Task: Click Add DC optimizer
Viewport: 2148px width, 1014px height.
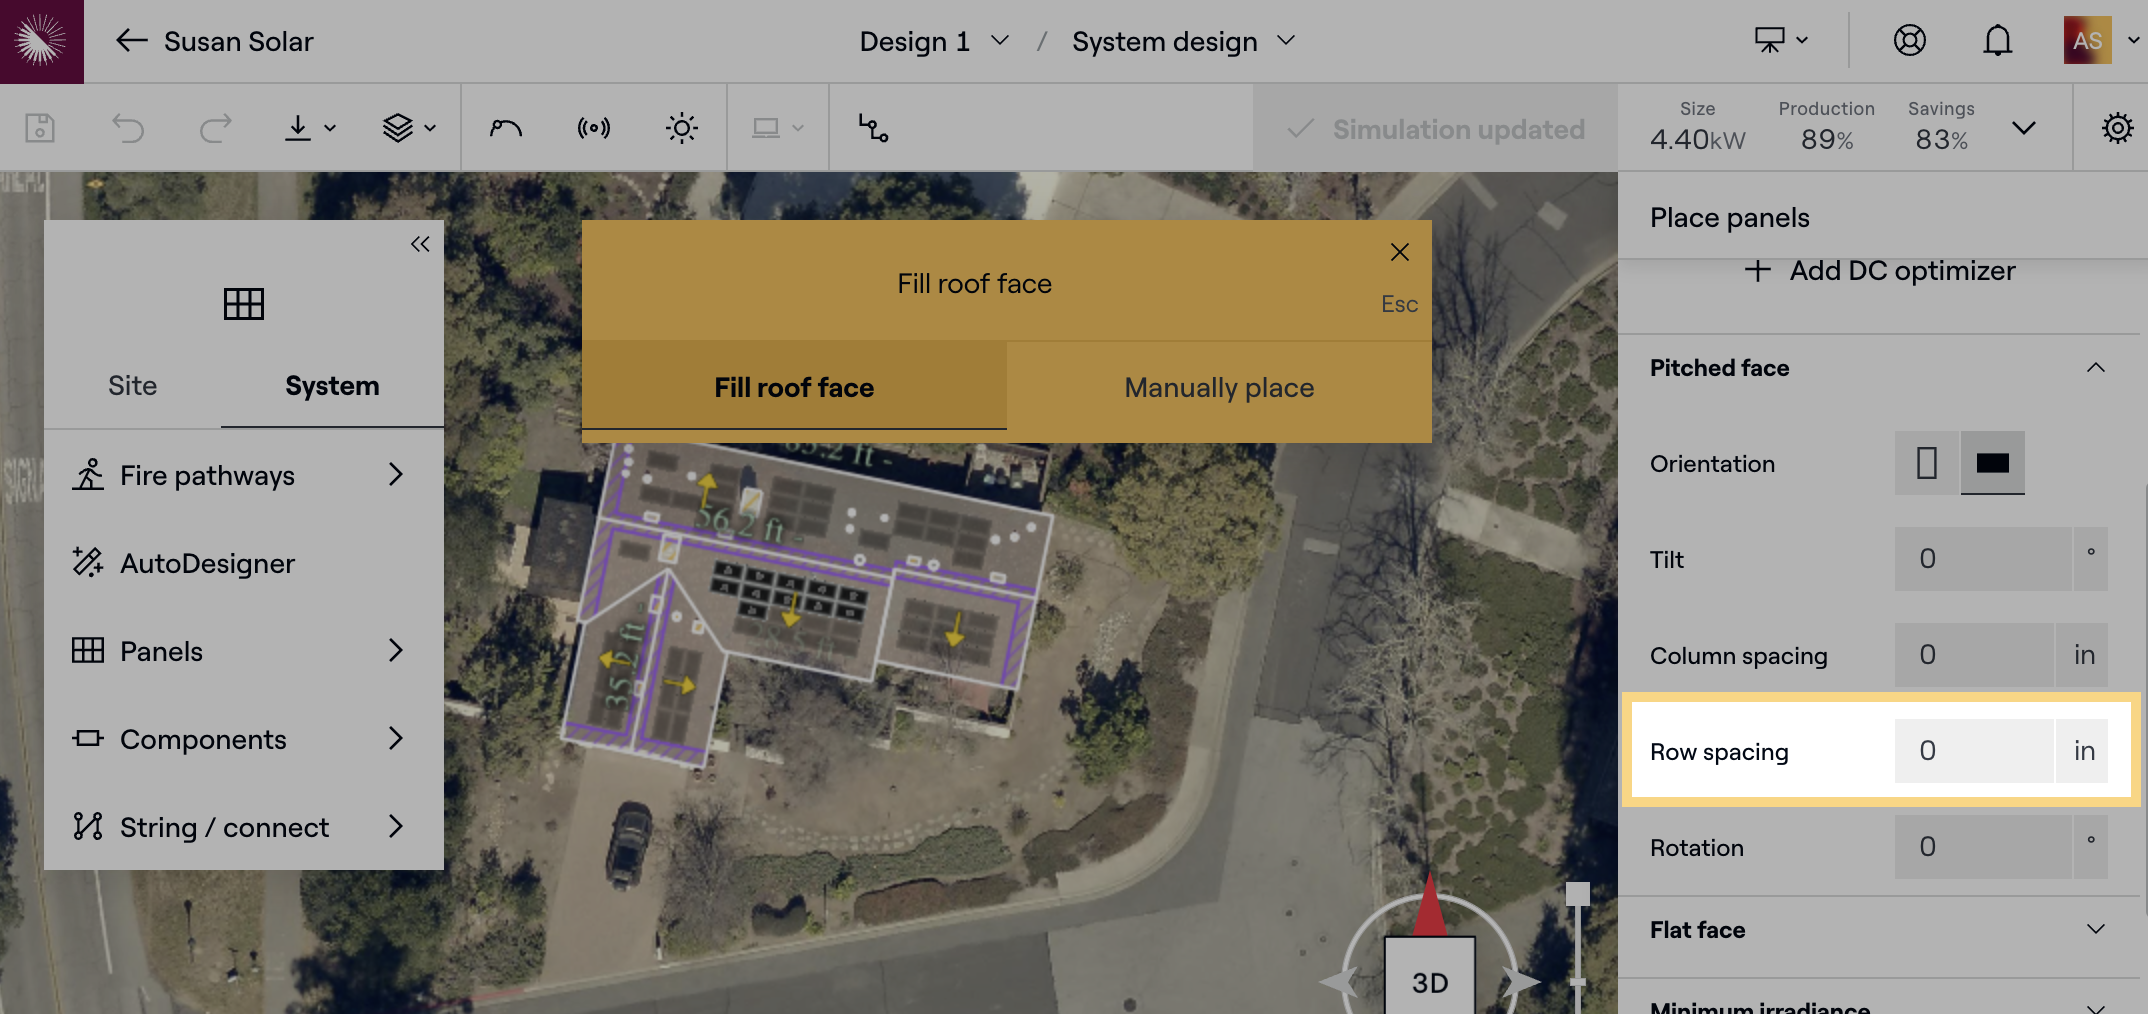Action: [1880, 271]
